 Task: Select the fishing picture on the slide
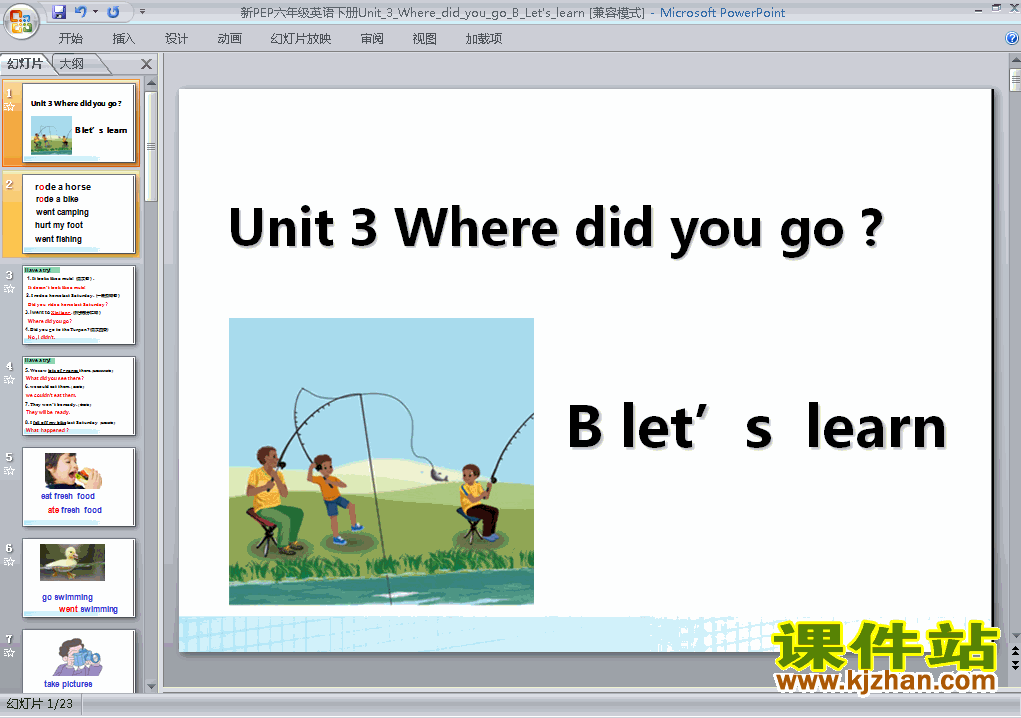coord(381,462)
